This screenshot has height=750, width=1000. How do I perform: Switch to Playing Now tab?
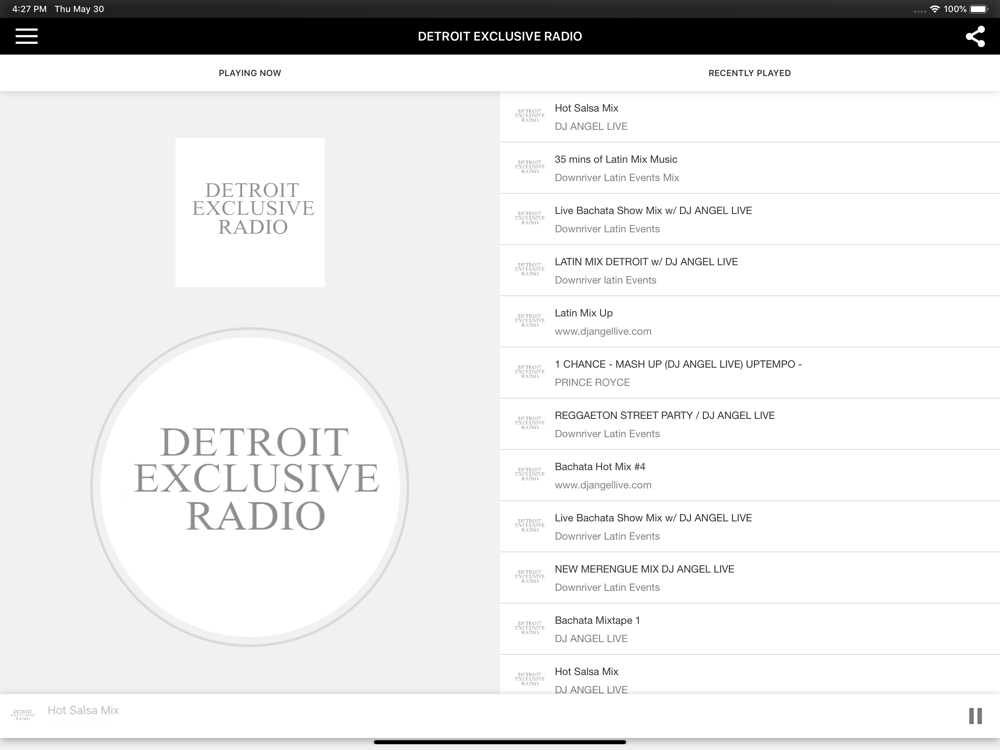tap(250, 73)
